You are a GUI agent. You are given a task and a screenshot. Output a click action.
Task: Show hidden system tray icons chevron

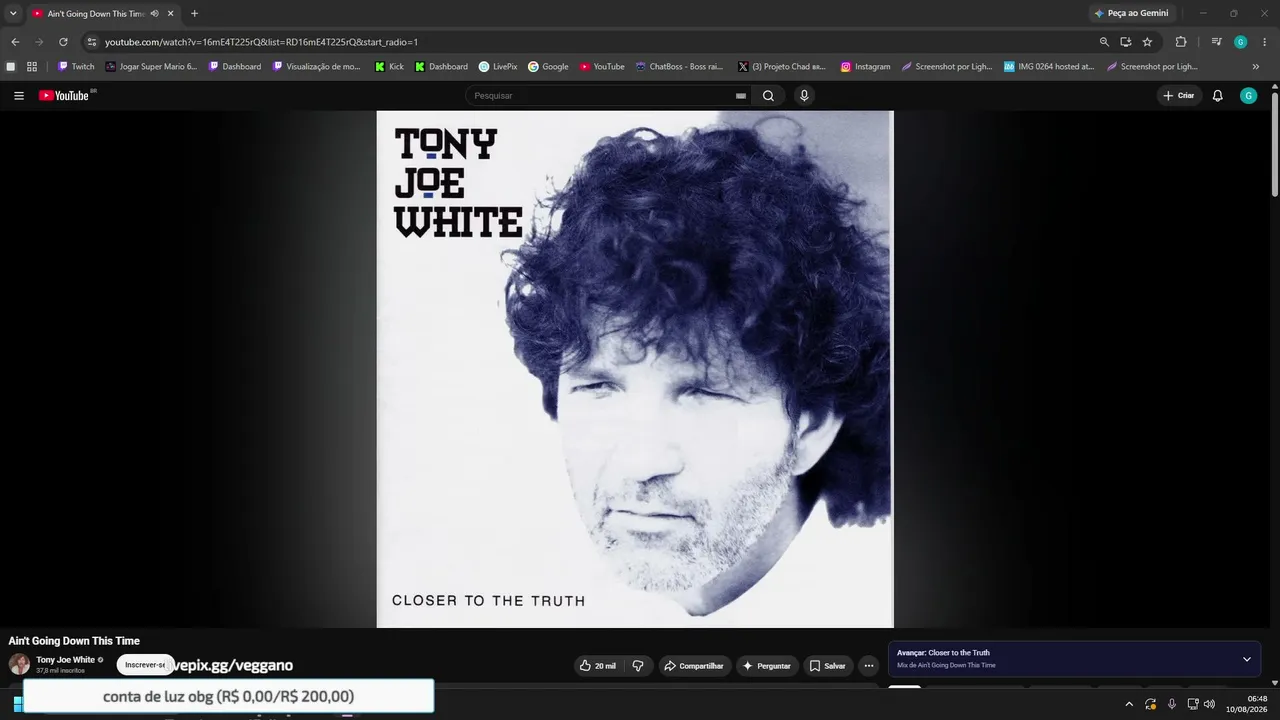click(x=1129, y=704)
